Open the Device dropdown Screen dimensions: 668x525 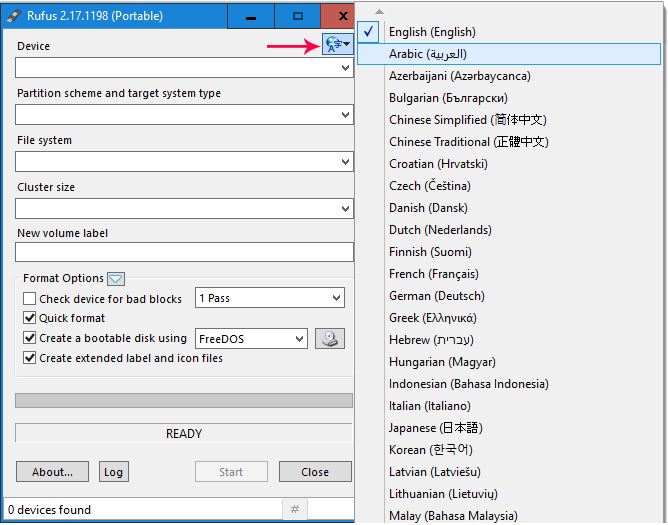coord(184,68)
